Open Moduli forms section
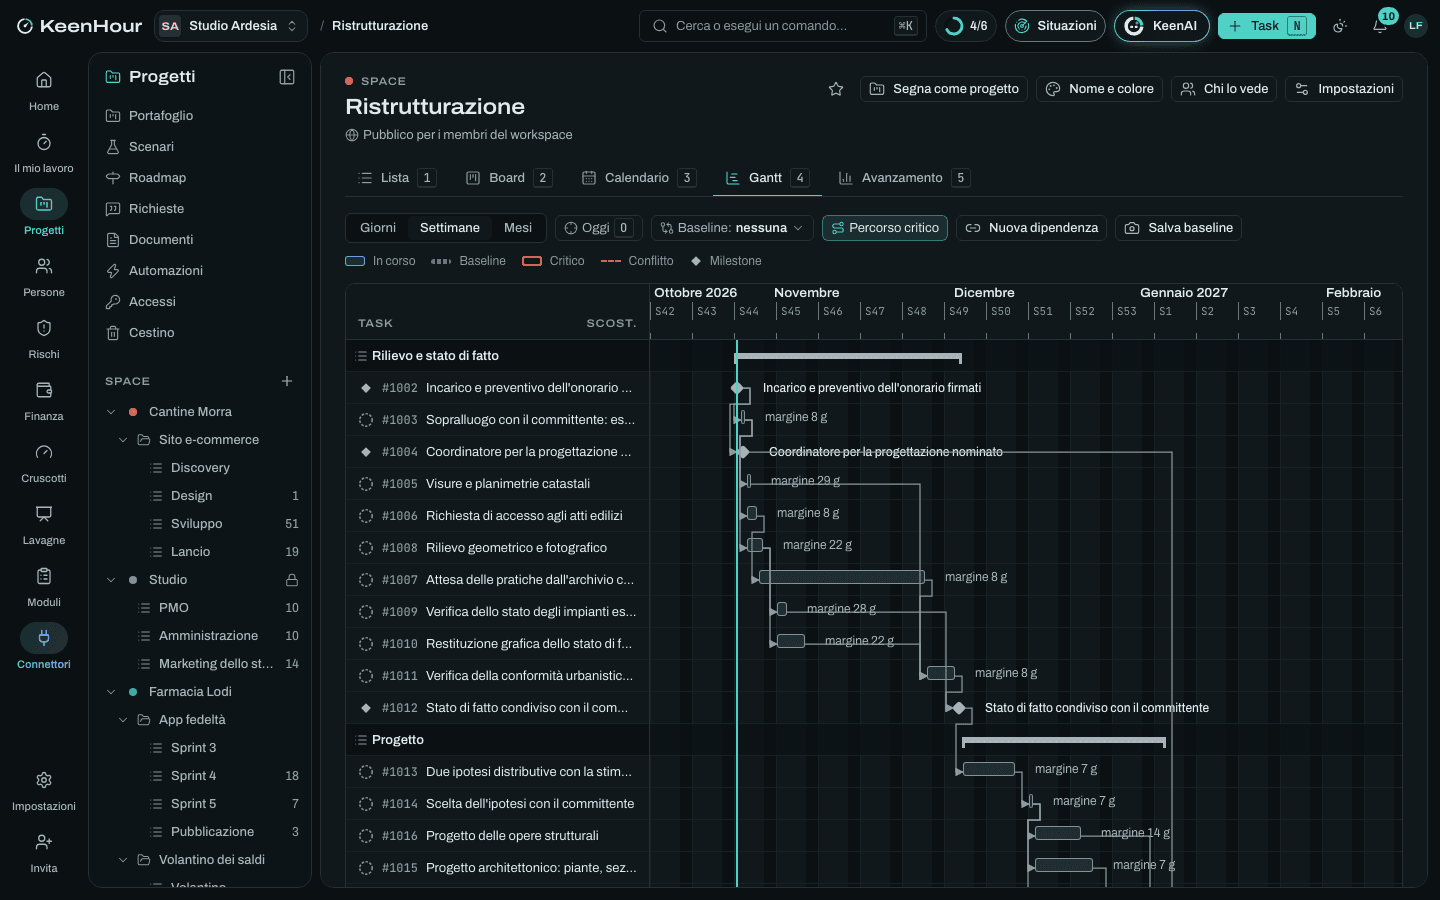 click(44, 587)
